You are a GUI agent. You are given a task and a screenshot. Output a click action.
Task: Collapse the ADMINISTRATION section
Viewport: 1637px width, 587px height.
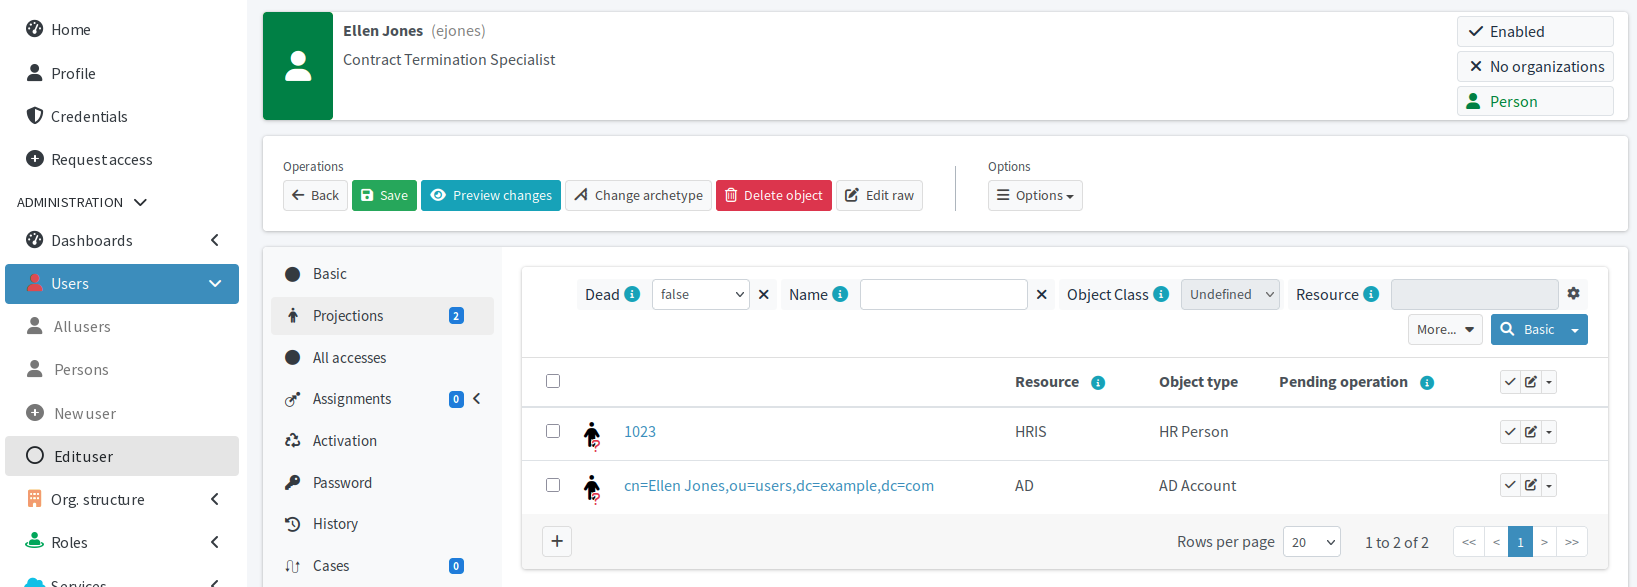tap(140, 202)
